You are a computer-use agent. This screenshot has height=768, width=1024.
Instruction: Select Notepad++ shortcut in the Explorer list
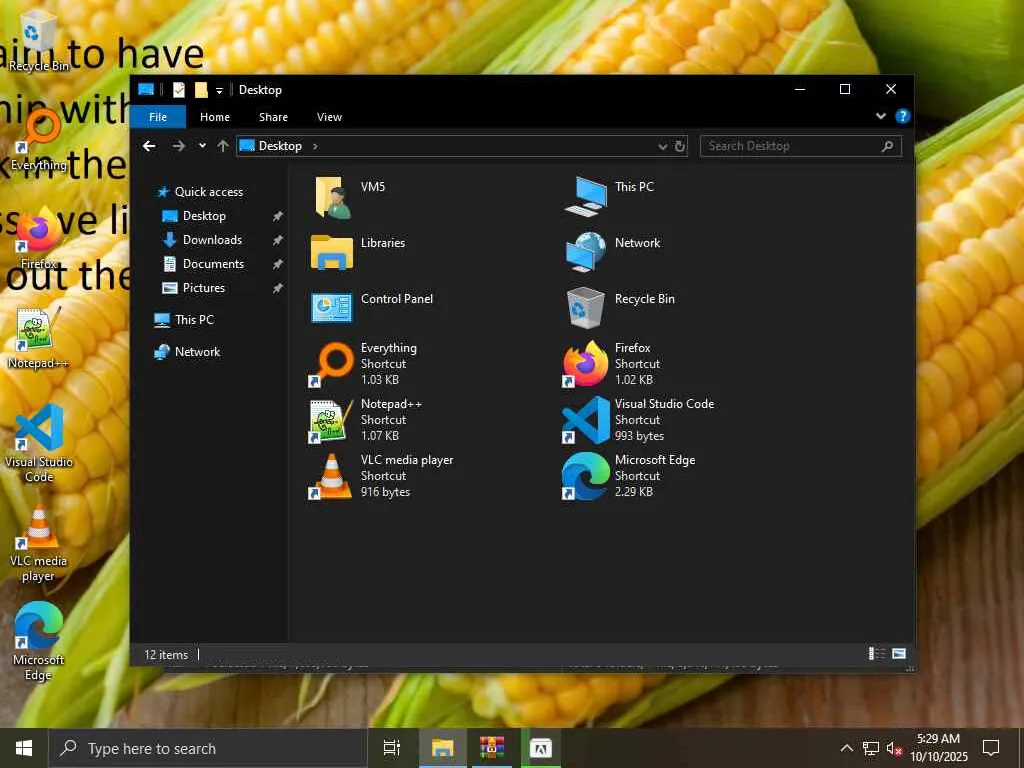(366, 420)
